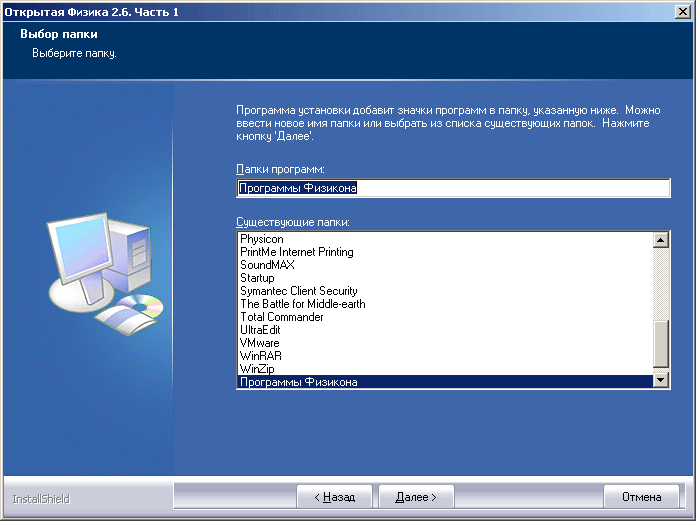Click the Папки программ text field
696x521 pixels.
[x=453, y=188]
